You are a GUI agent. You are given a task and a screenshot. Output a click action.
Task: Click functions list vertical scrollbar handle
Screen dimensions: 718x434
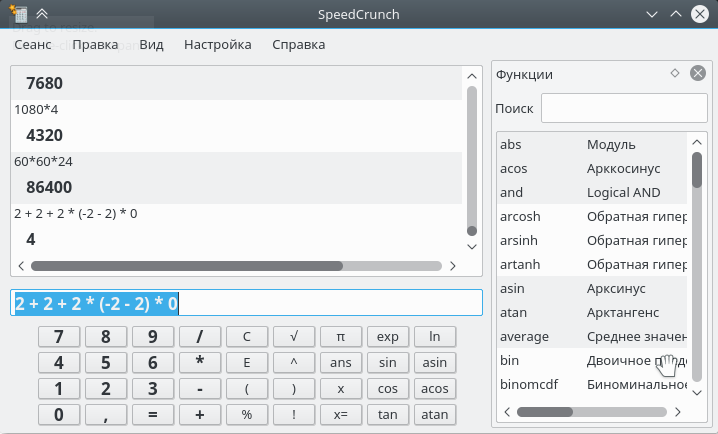(697, 170)
